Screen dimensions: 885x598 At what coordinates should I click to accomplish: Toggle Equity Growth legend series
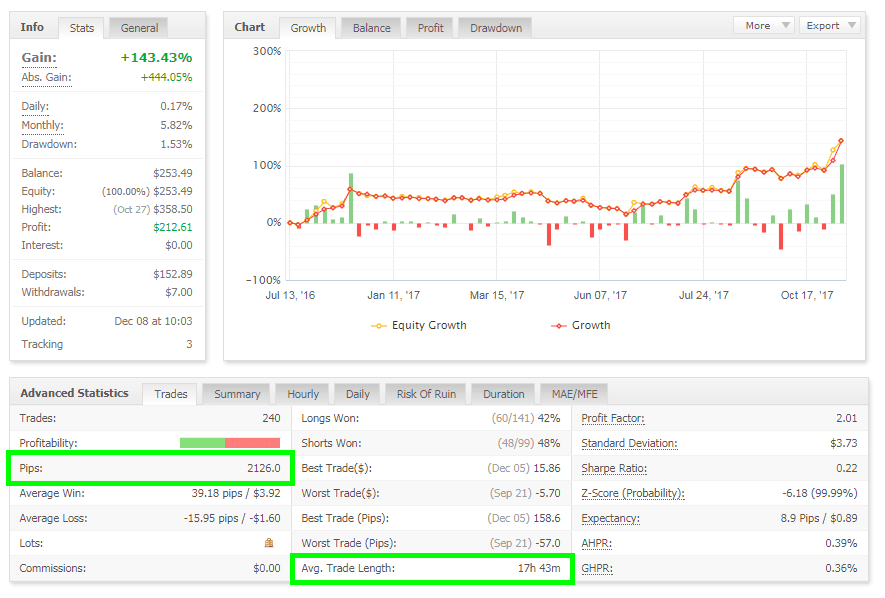(x=418, y=325)
